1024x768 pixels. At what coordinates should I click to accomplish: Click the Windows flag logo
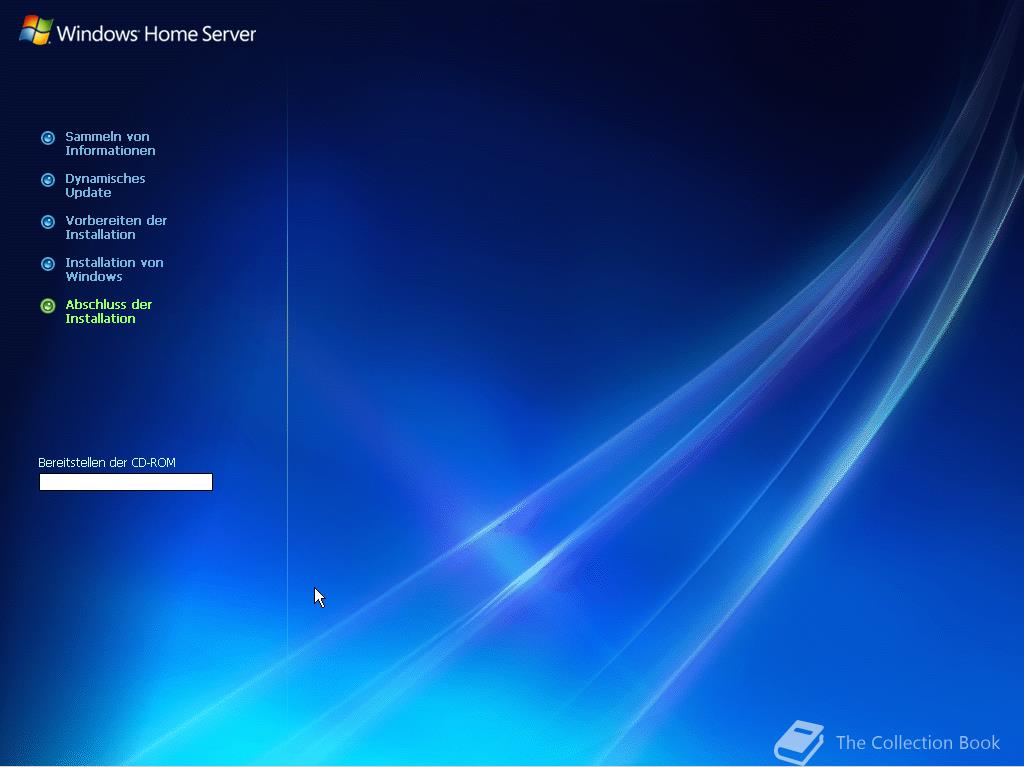click(36, 30)
